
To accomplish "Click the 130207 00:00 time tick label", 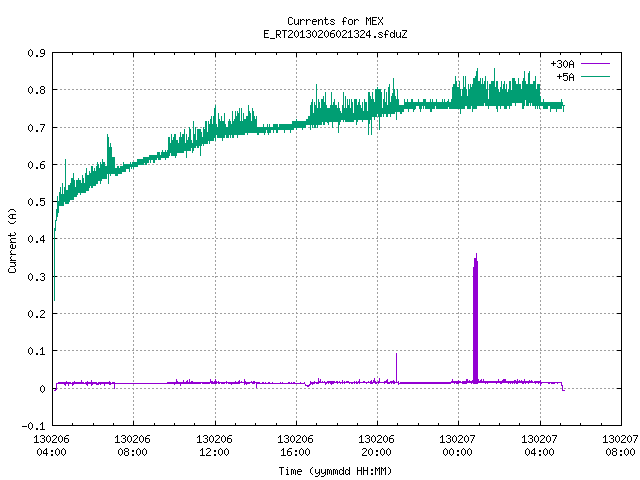I will click(x=457, y=446).
